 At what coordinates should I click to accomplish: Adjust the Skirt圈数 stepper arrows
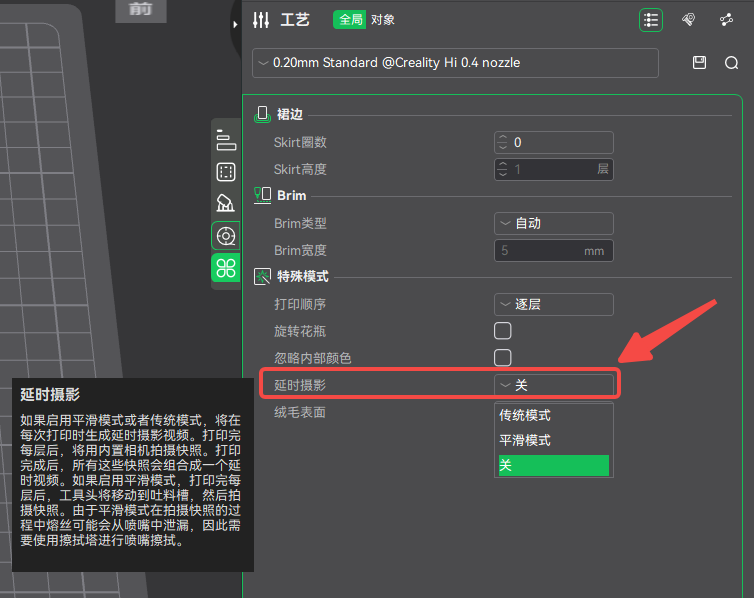coord(503,142)
